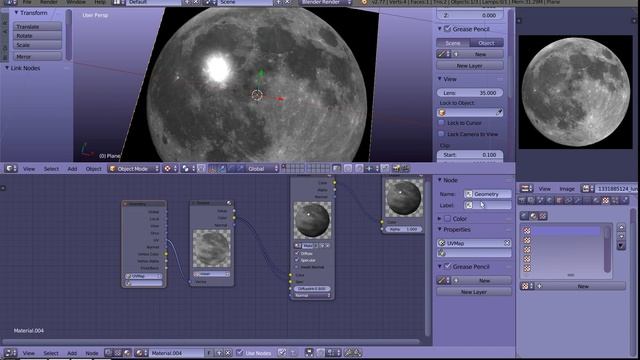Toggle the Color panel checkbox in node properties
Screen dimensions: 640x360
[x=447, y=218]
